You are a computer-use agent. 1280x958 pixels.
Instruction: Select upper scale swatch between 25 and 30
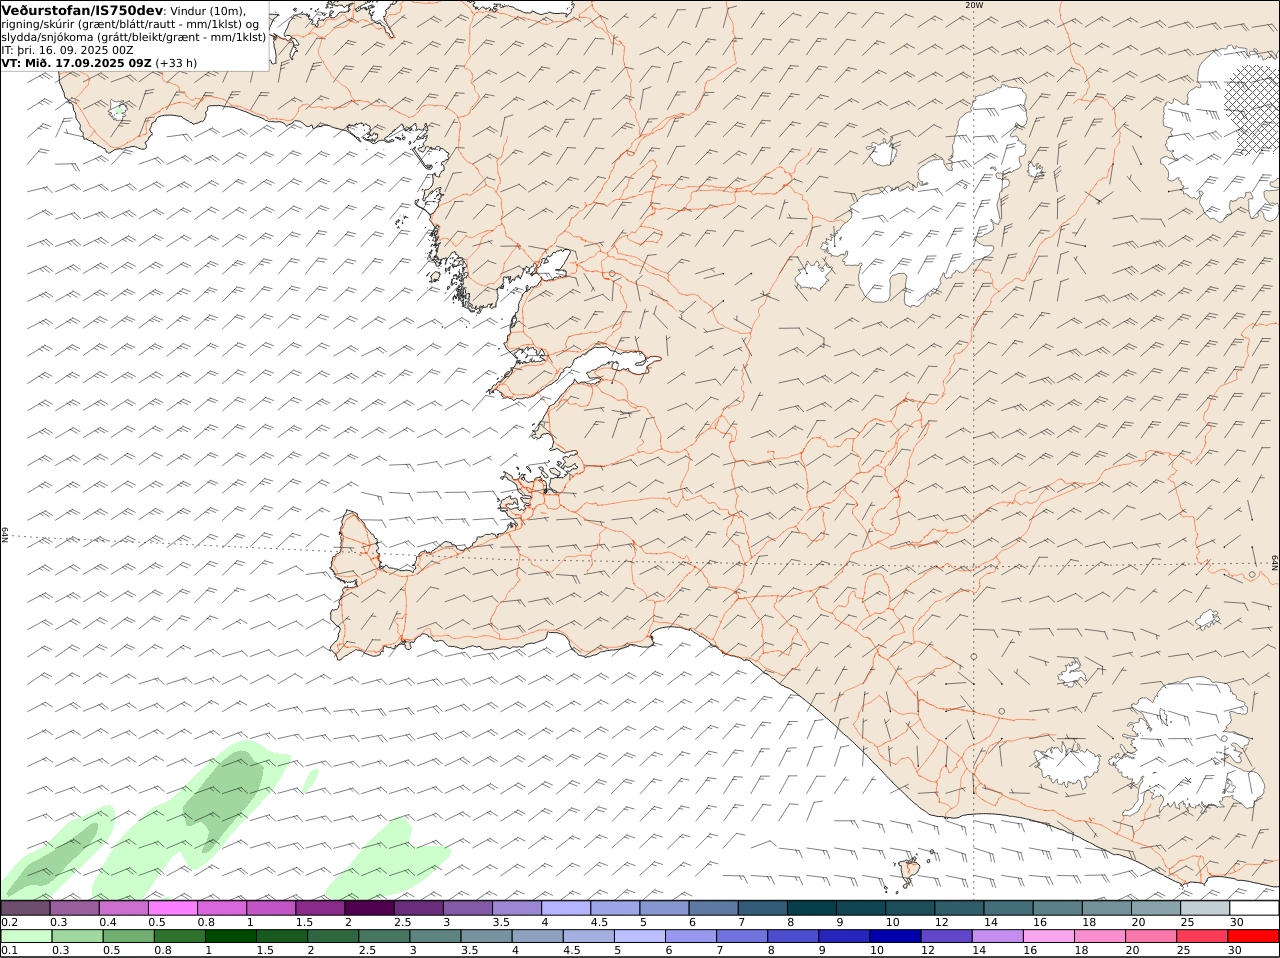coord(1205,908)
